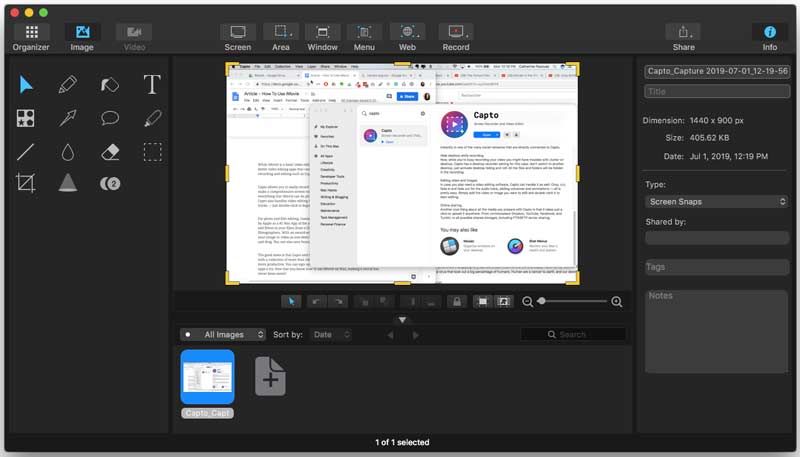The image size is (800, 457).
Task: Select the Highlighter marker tool
Action: 153,118
